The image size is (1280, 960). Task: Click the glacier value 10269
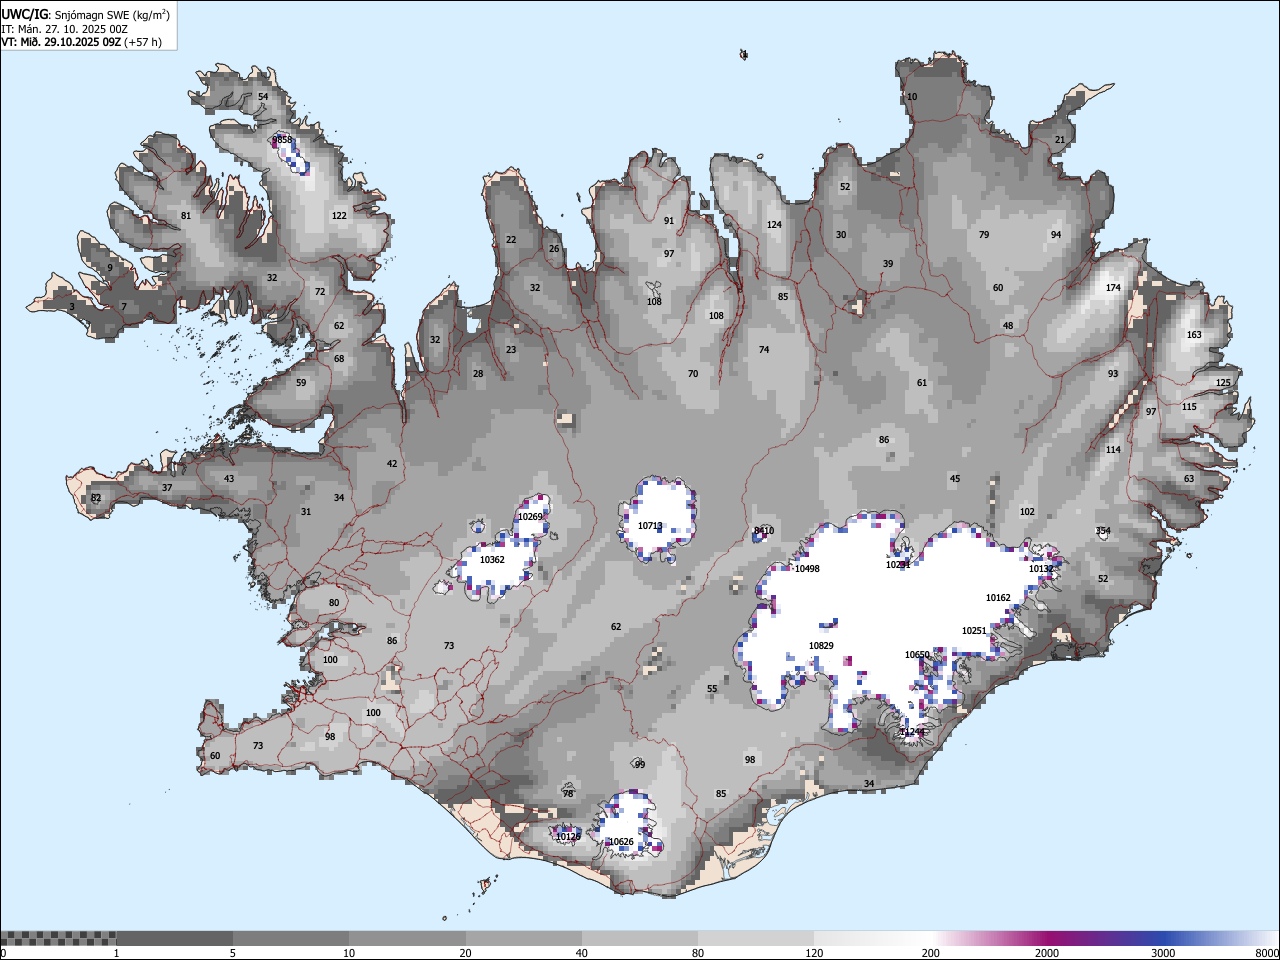click(x=530, y=517)
